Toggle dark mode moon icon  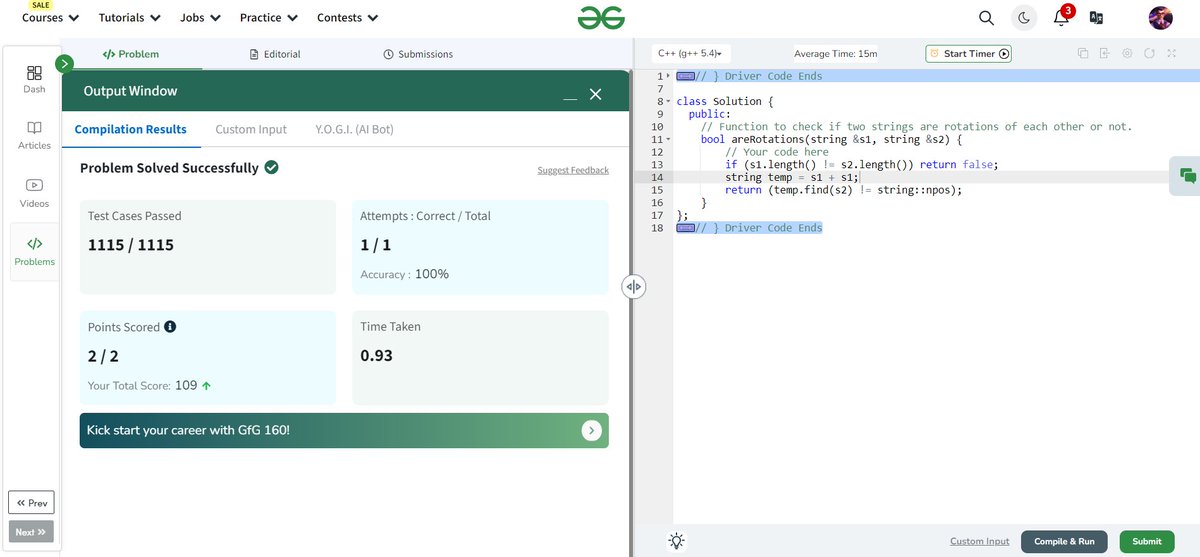pyautogui.click(x=1024, y=18)
